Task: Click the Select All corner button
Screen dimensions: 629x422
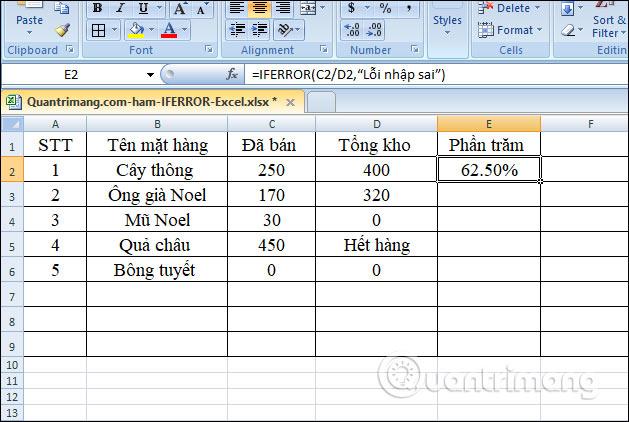Action: click(x=12, y=124)
